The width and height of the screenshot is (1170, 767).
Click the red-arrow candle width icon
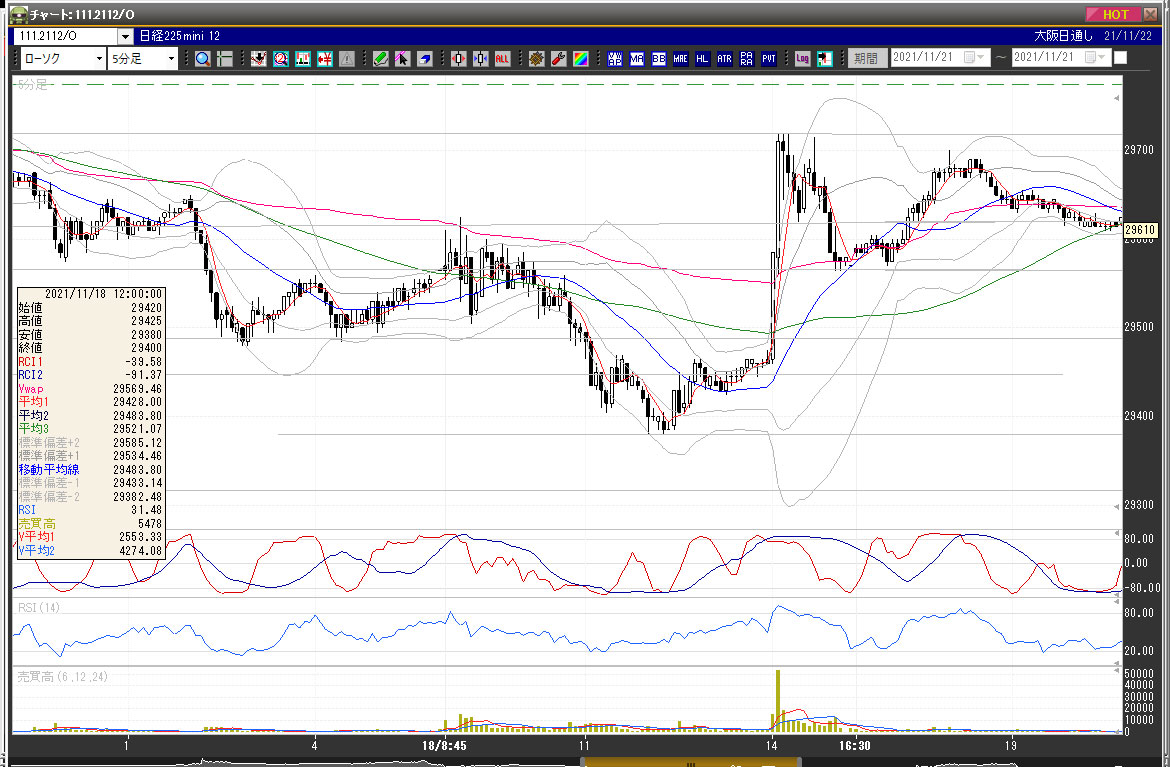coord(458,58)
